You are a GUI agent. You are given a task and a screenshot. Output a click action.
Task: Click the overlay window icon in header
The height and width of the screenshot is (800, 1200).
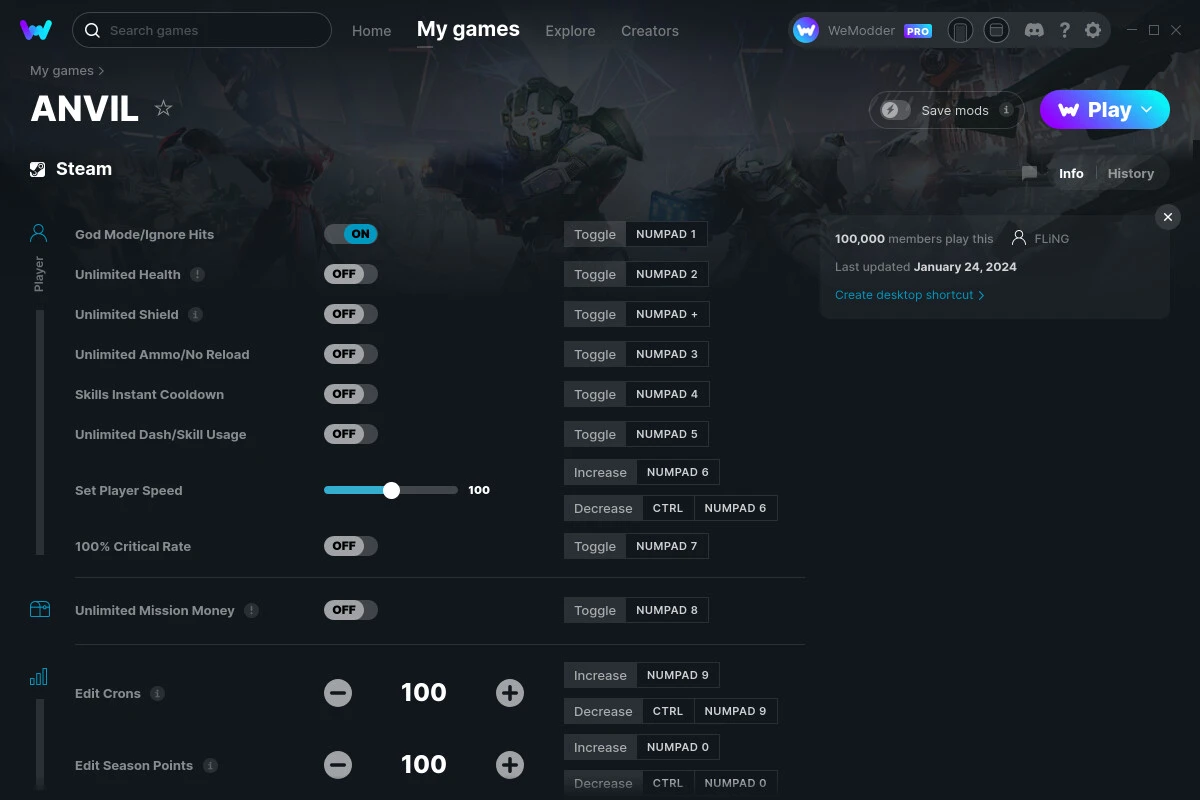click(x=996, y=30)
